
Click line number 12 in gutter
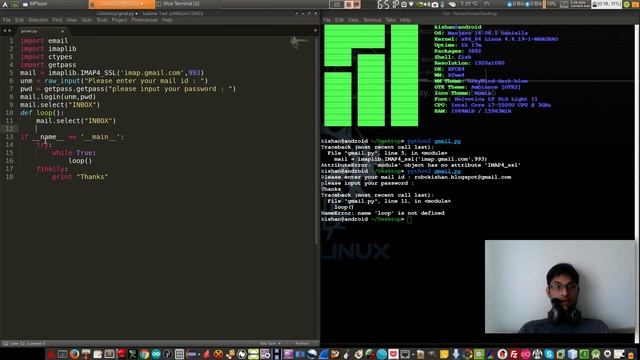click(x=9, y=129)
